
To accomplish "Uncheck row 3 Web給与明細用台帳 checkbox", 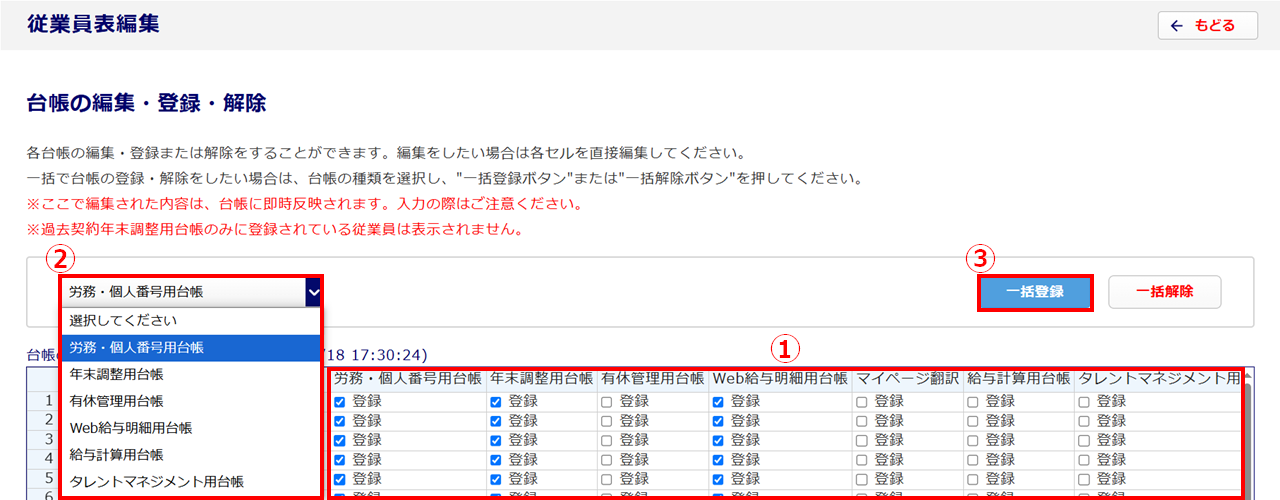I will coord(718,439).
